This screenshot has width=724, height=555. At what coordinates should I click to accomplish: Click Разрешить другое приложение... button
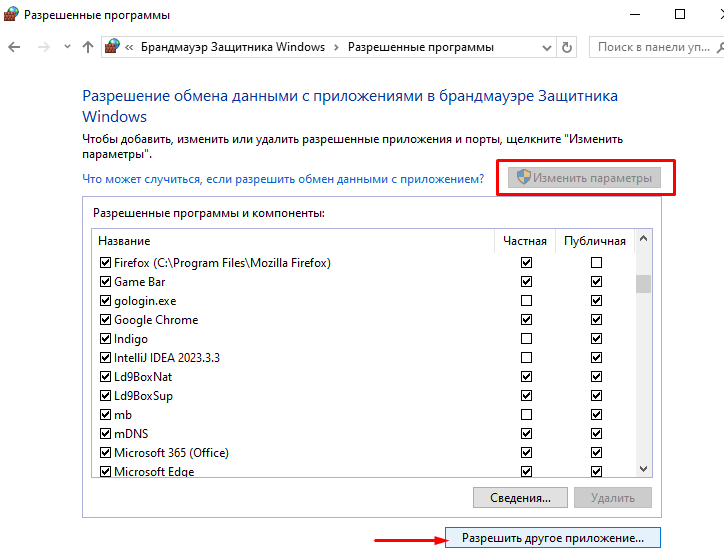tap(553, 538)
